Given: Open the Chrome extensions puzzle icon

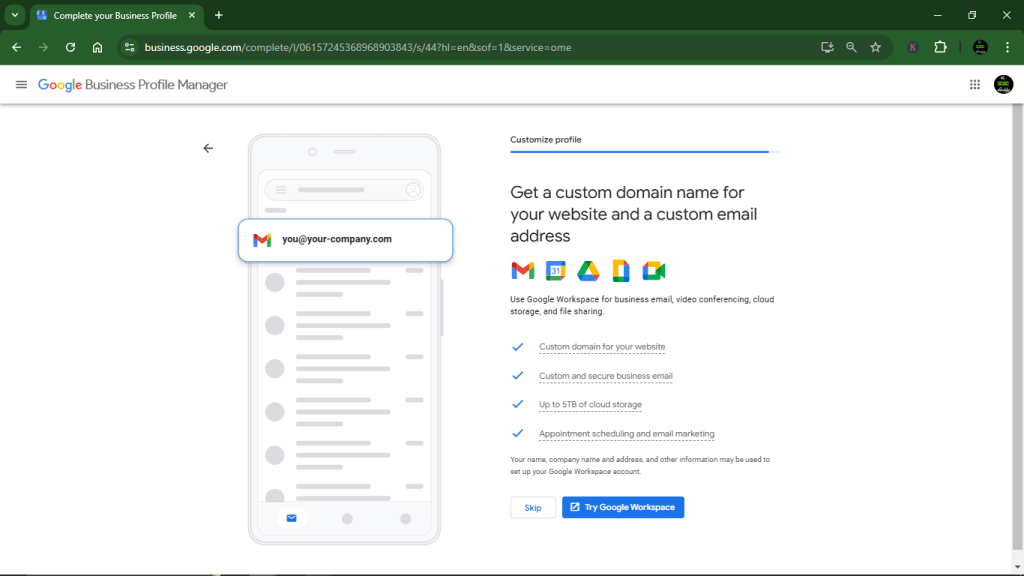Looking at the screenshot, I should pyautogui.click(x=938, y=46).
